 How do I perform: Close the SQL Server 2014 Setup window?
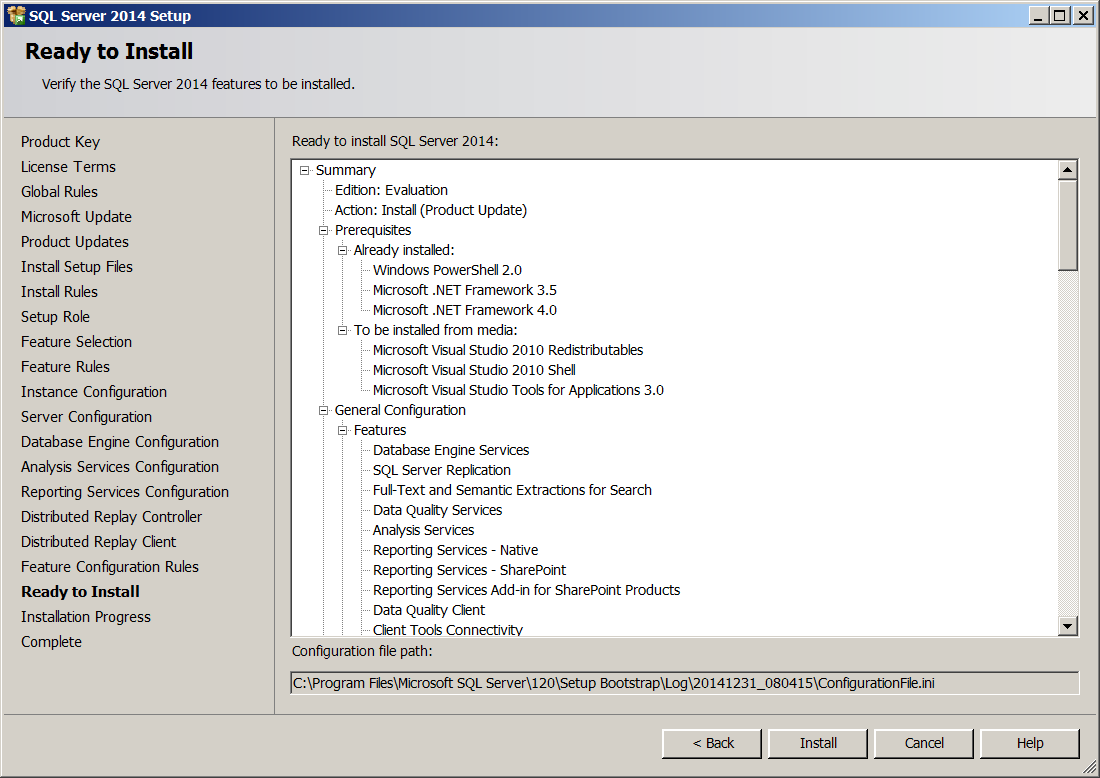pos(1083,15)
